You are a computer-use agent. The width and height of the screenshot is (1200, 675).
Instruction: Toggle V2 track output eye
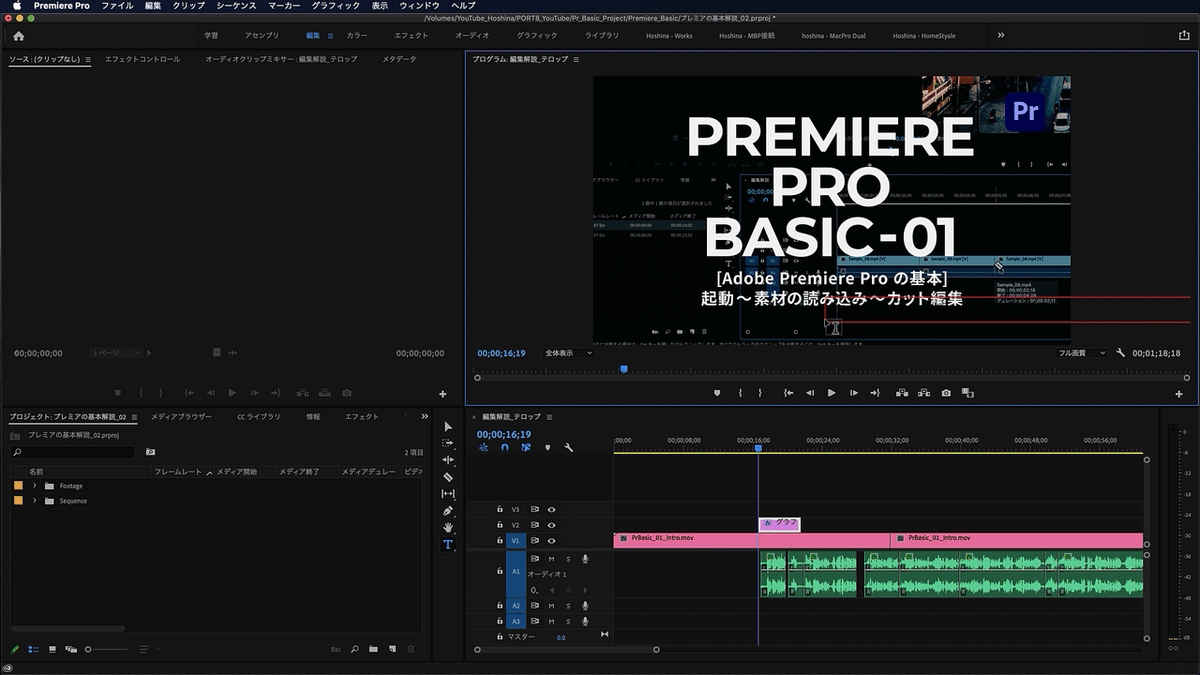(551, 524)
